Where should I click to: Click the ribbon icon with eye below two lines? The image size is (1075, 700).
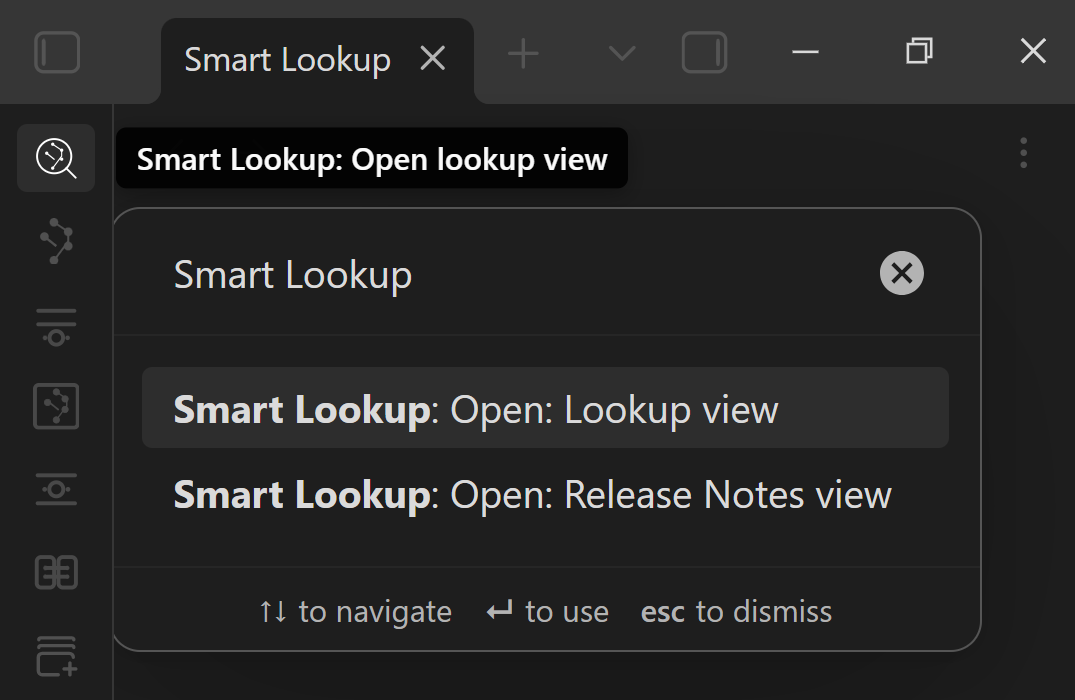point(56,326)
